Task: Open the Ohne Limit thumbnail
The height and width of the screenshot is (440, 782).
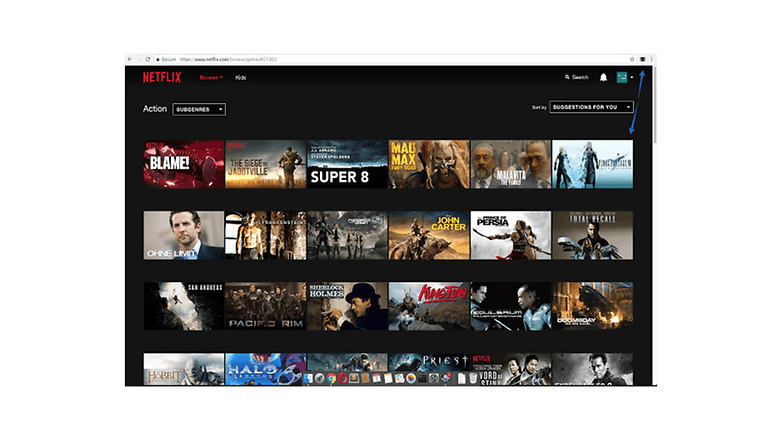Action: click(184, 235)
